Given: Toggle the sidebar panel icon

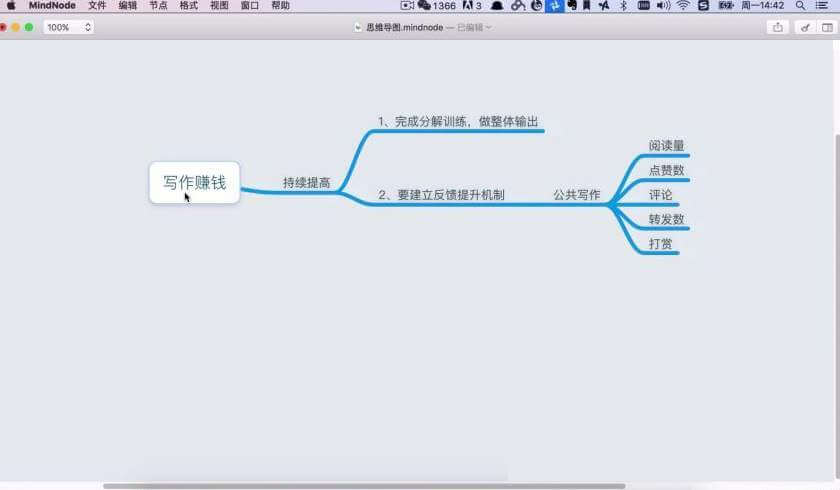Looking at the screenshot, I should tap(828, 27).
